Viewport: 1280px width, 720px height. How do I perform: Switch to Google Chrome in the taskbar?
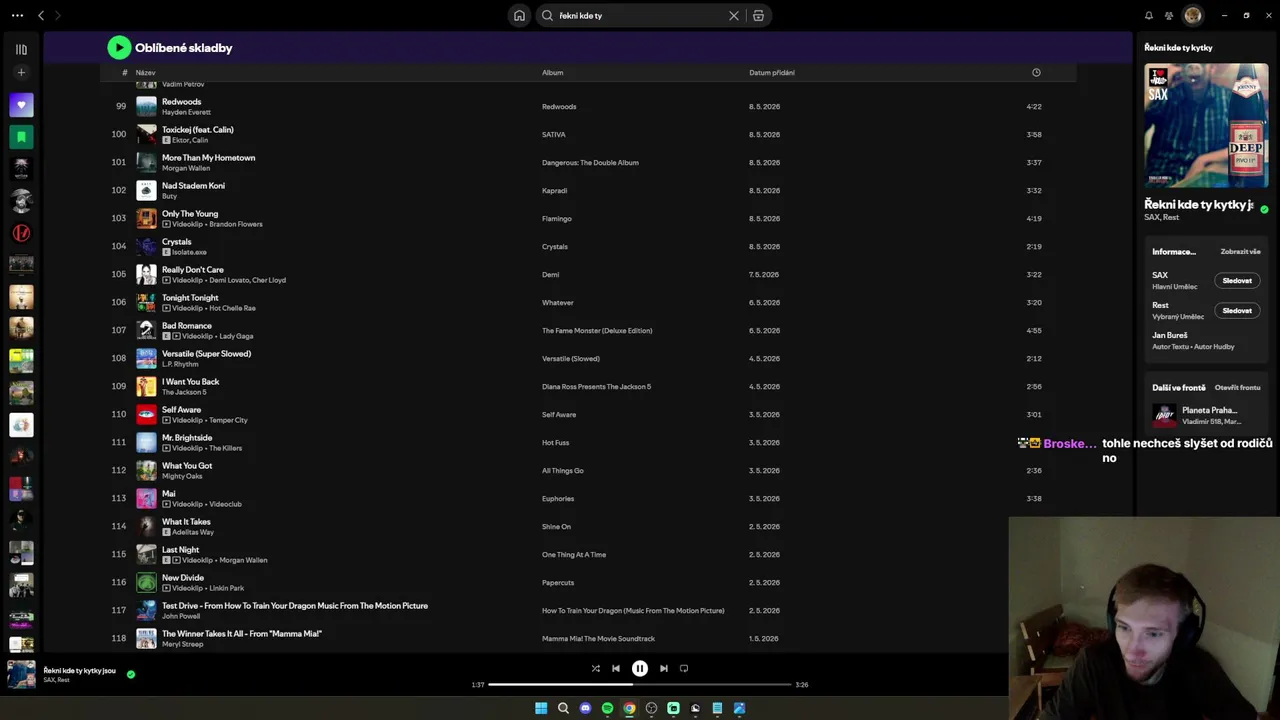(629, 708)
